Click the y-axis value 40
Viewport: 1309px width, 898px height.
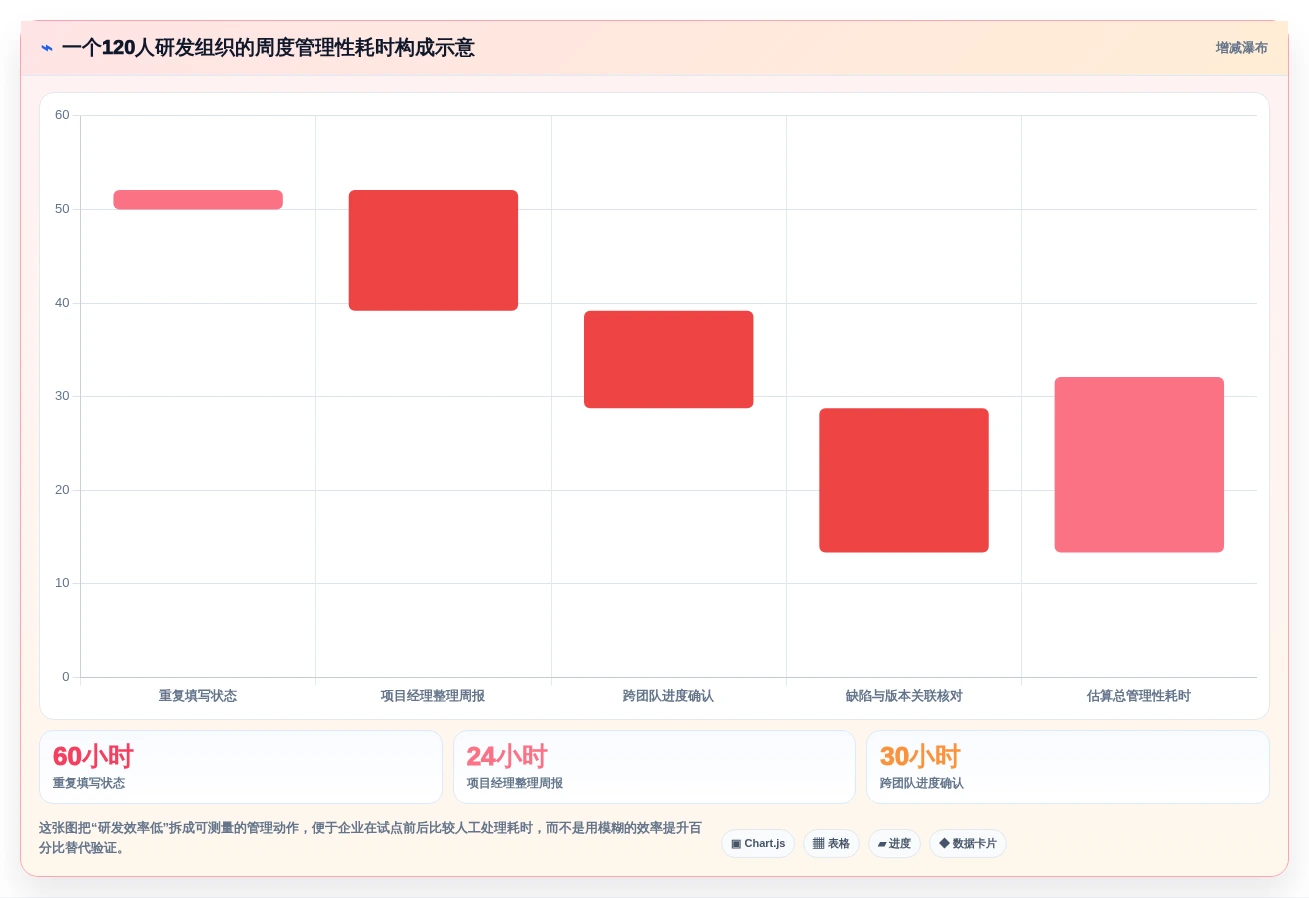62,303
